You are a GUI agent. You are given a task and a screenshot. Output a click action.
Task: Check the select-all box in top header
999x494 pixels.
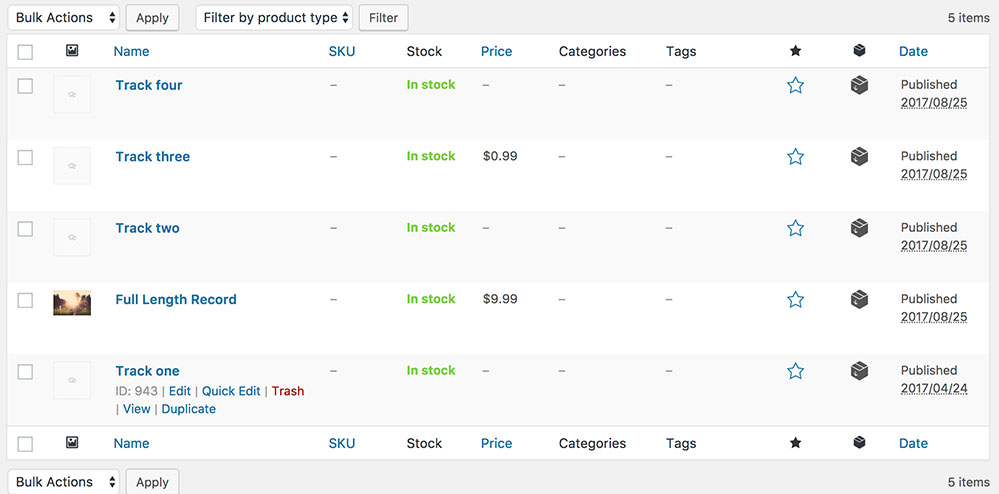pos(25,52)
